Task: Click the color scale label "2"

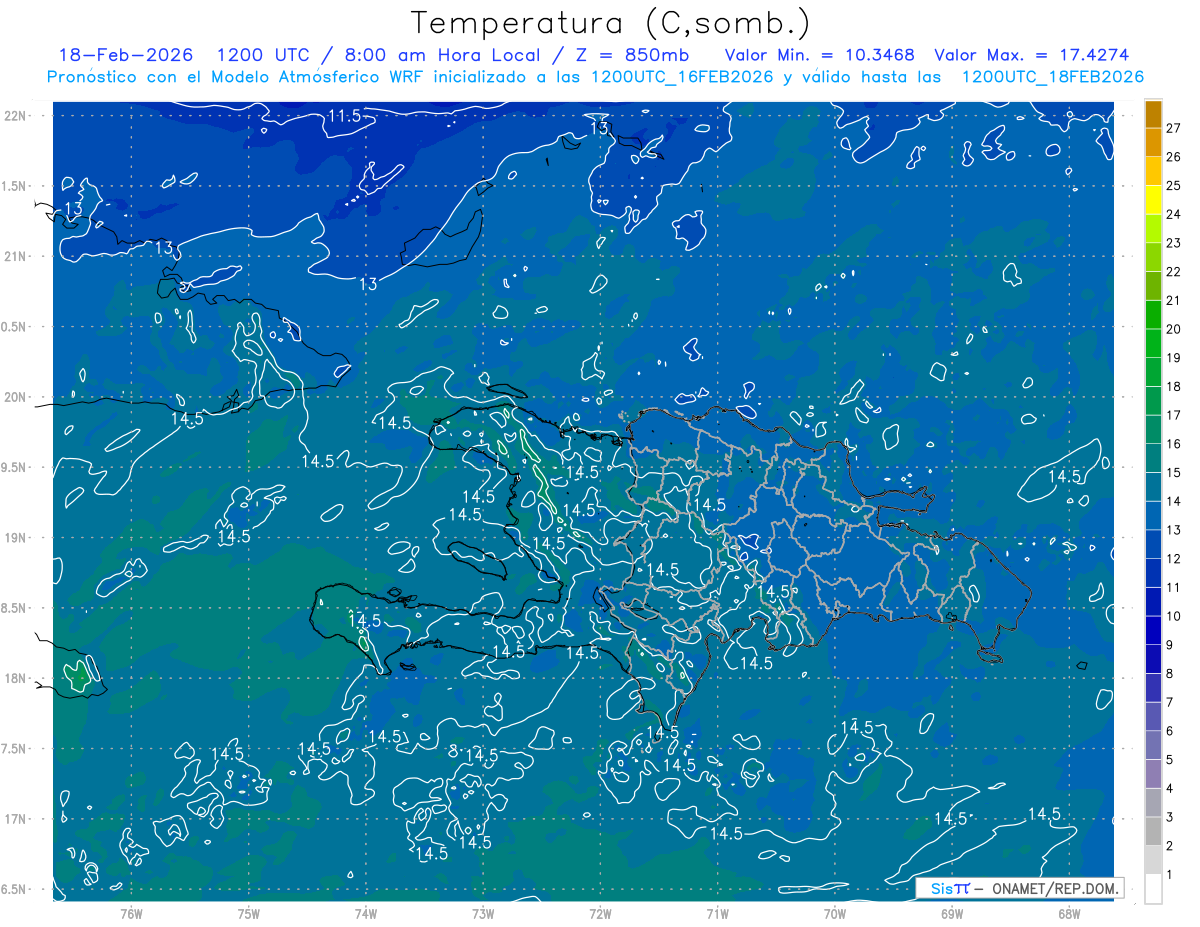Action: click(1170, 847)
